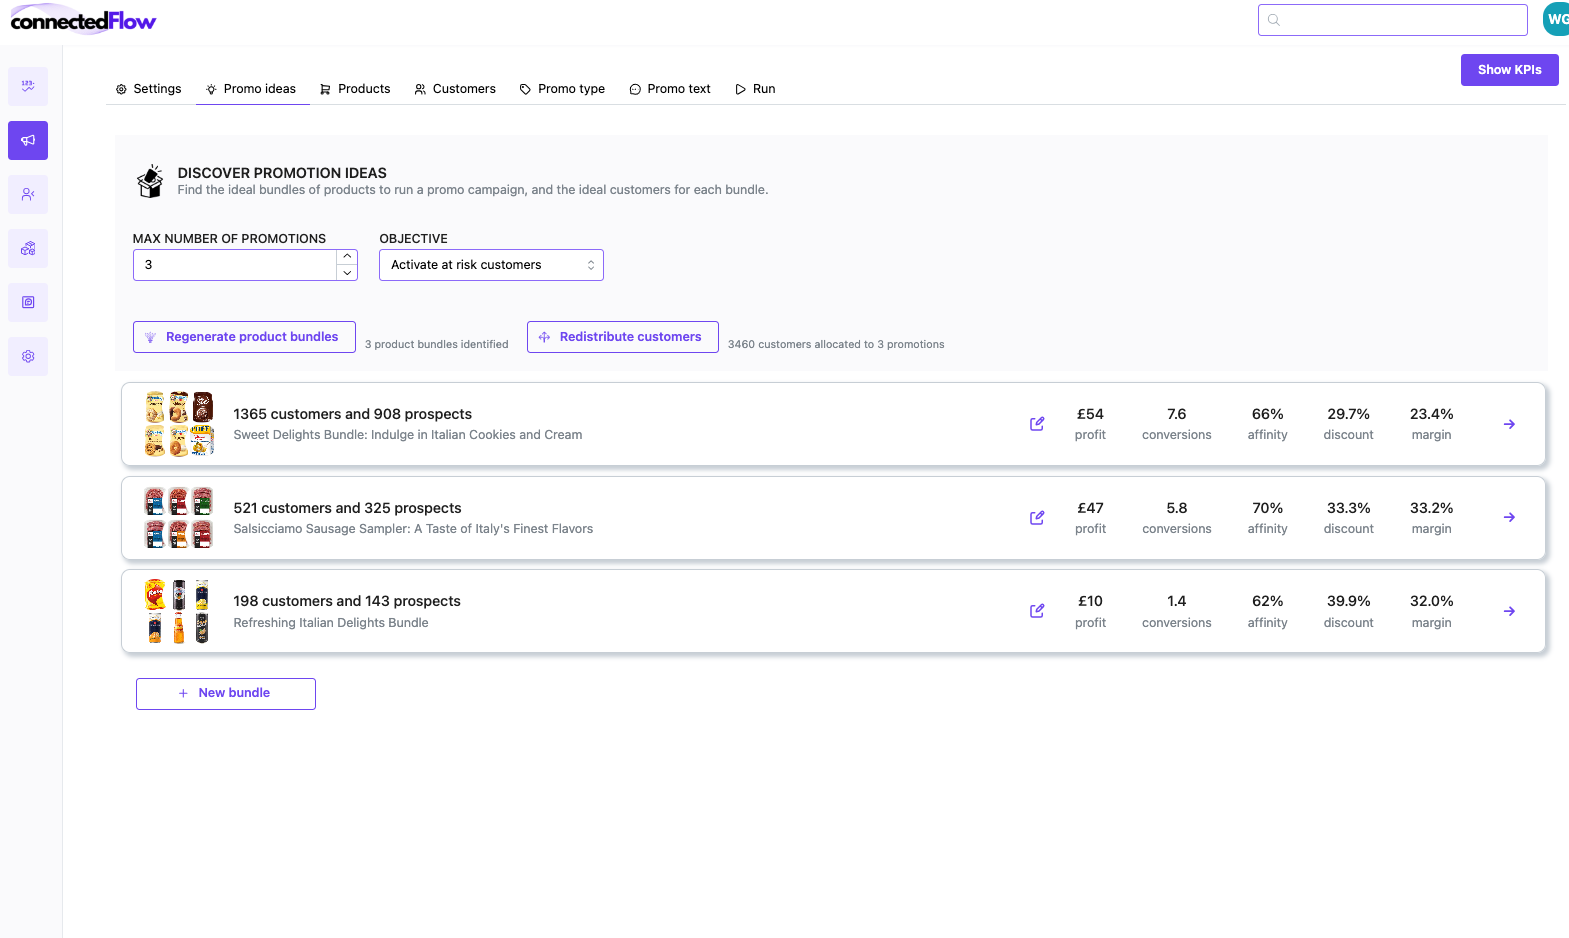
Task: Click the New bundle button
Action: coord(226,693)
